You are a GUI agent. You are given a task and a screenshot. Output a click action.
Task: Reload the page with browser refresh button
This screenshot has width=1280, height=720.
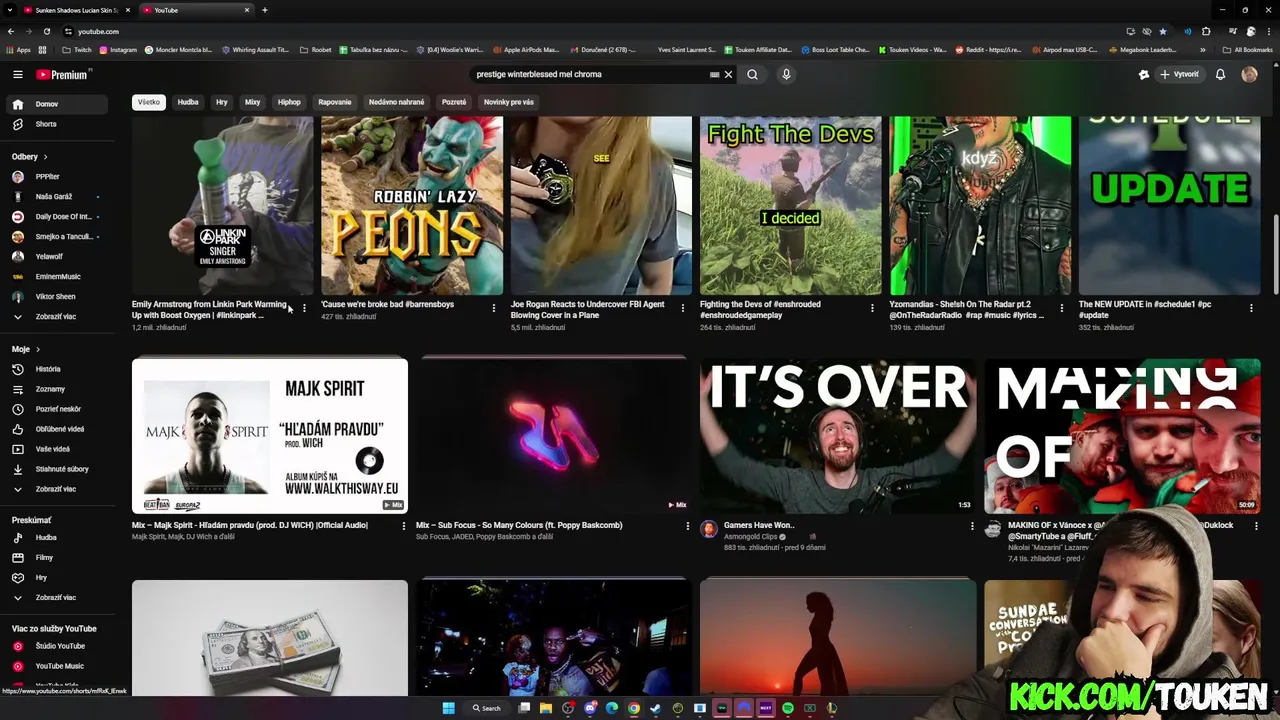point(47,31)
